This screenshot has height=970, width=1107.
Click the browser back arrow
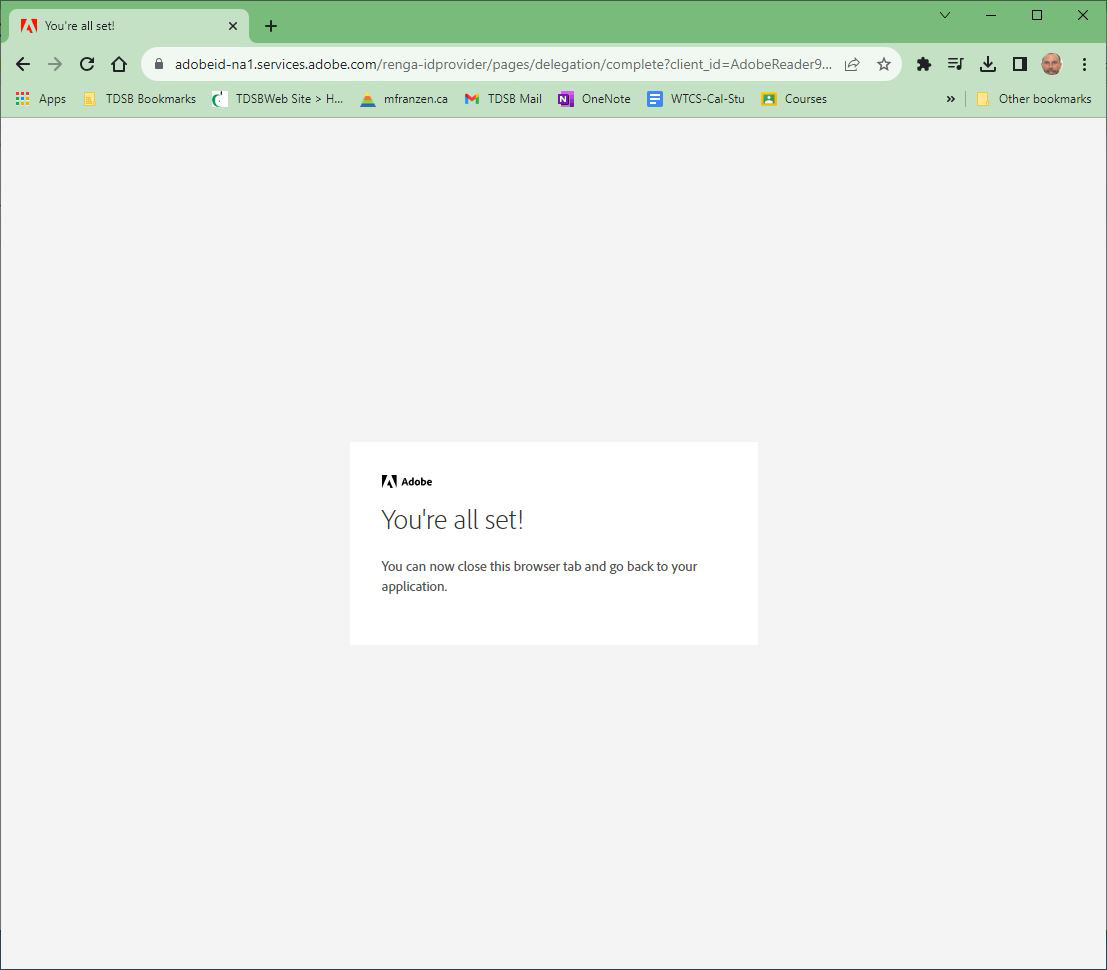pos(23,64)
